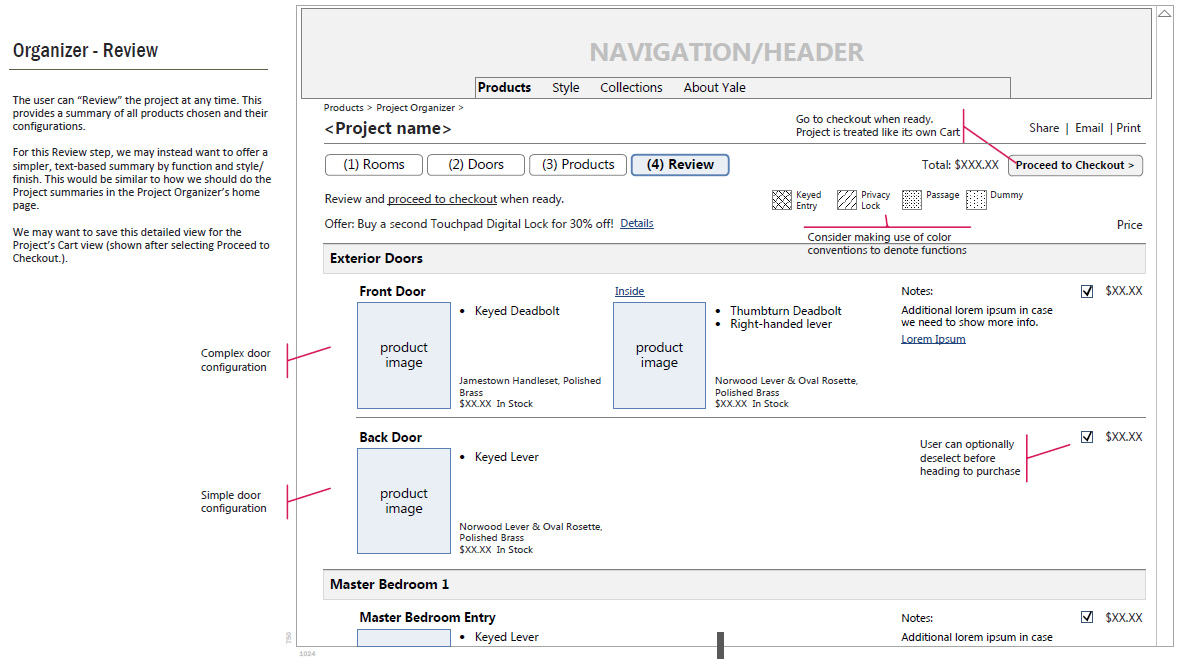Deselect the Back Door price checkbox
Screen dimensions: 1179x659
pyautogui.click(x=1087, y=437)
